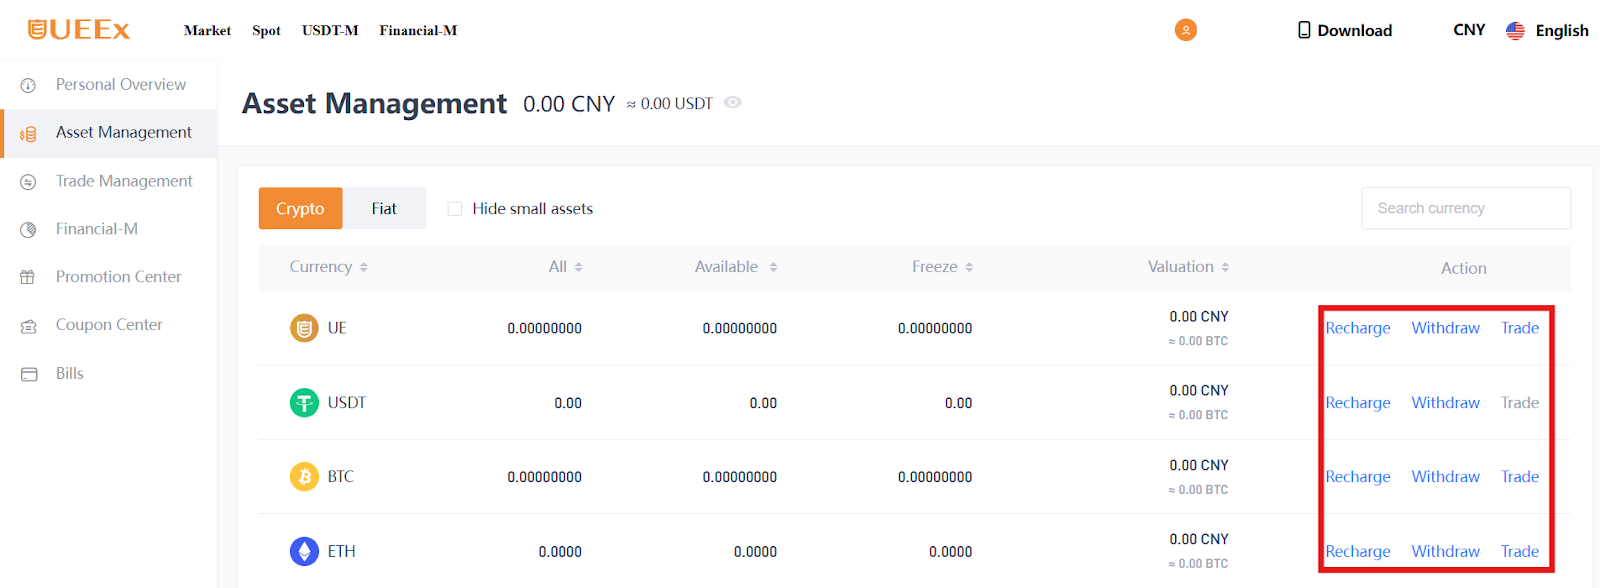Focus the Search currency field

[1466, 208]
